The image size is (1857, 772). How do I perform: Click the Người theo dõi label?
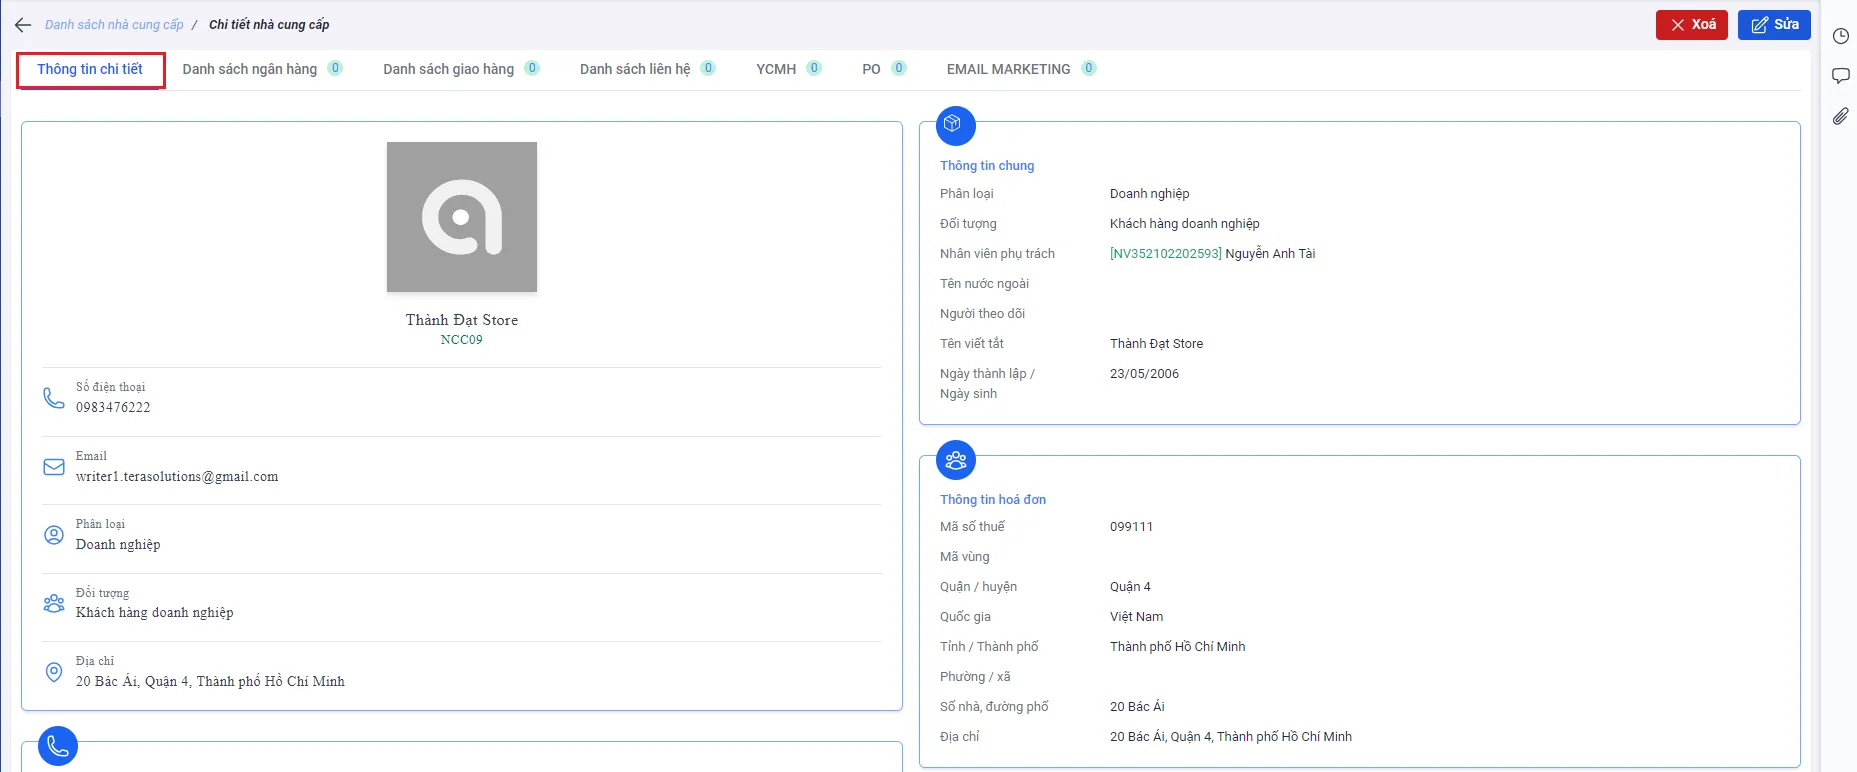982,314
